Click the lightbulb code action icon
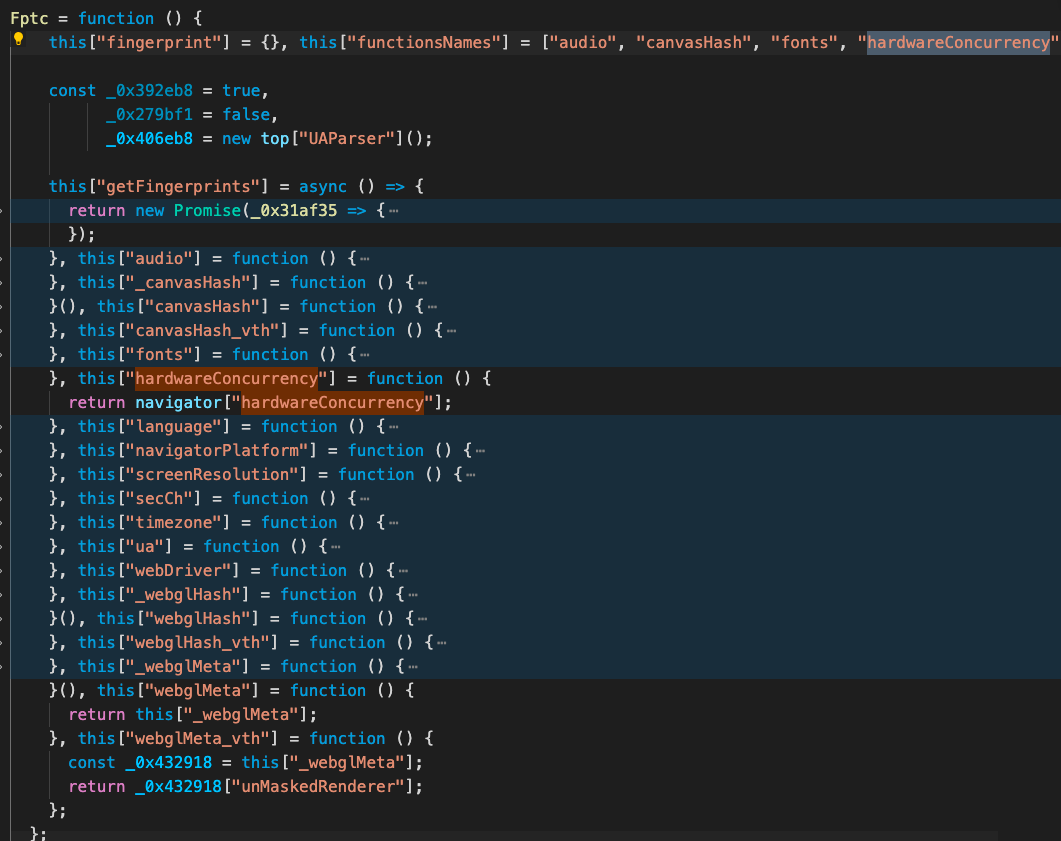The width and height of the screenshot is (1061, 841). pyautogui.click(x=19, y=40)
